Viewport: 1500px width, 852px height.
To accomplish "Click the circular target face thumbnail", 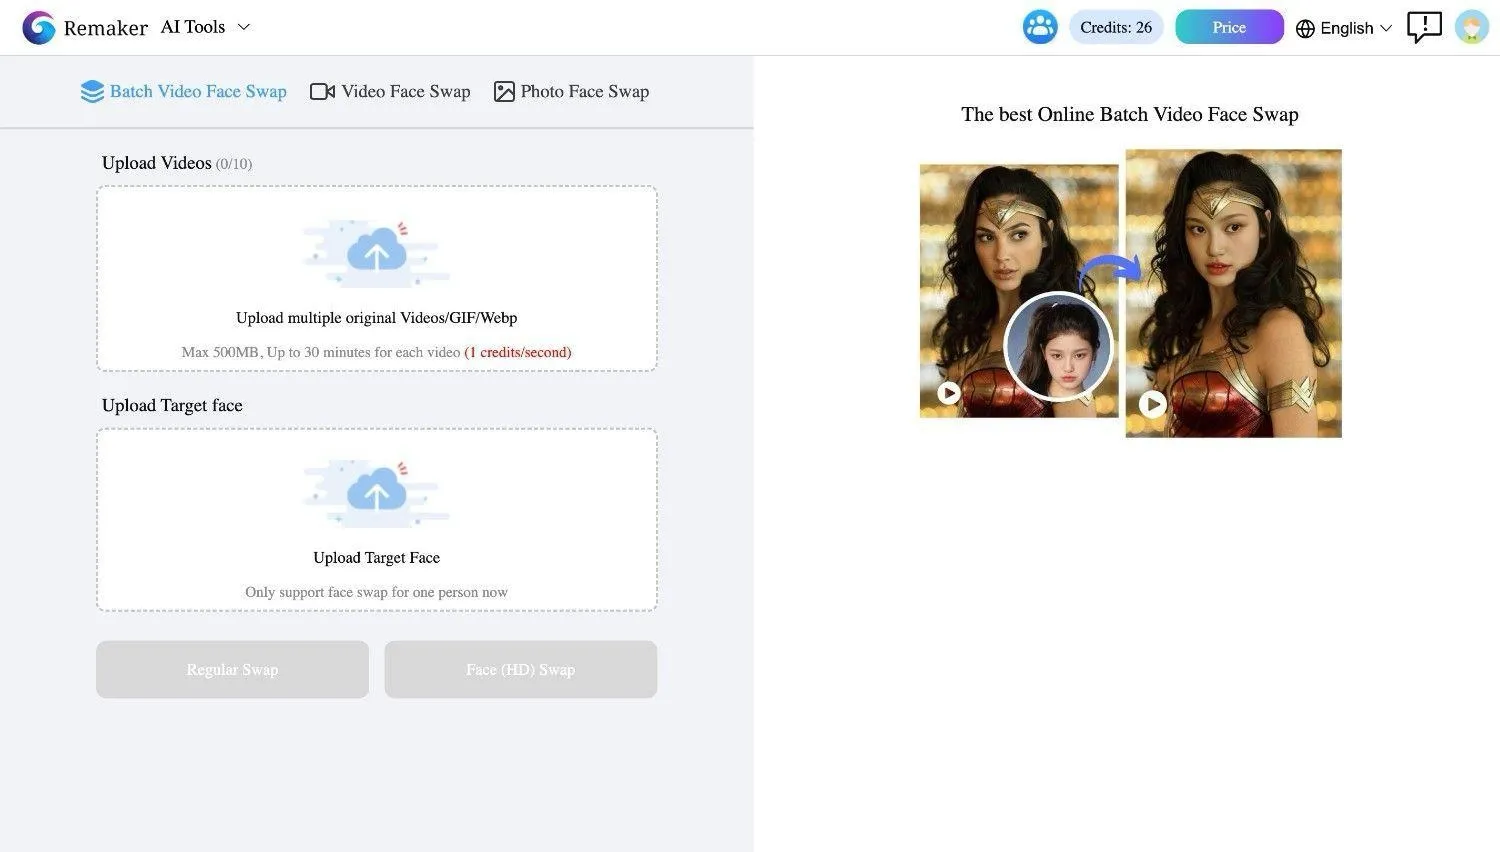I will pos(1058,346).
